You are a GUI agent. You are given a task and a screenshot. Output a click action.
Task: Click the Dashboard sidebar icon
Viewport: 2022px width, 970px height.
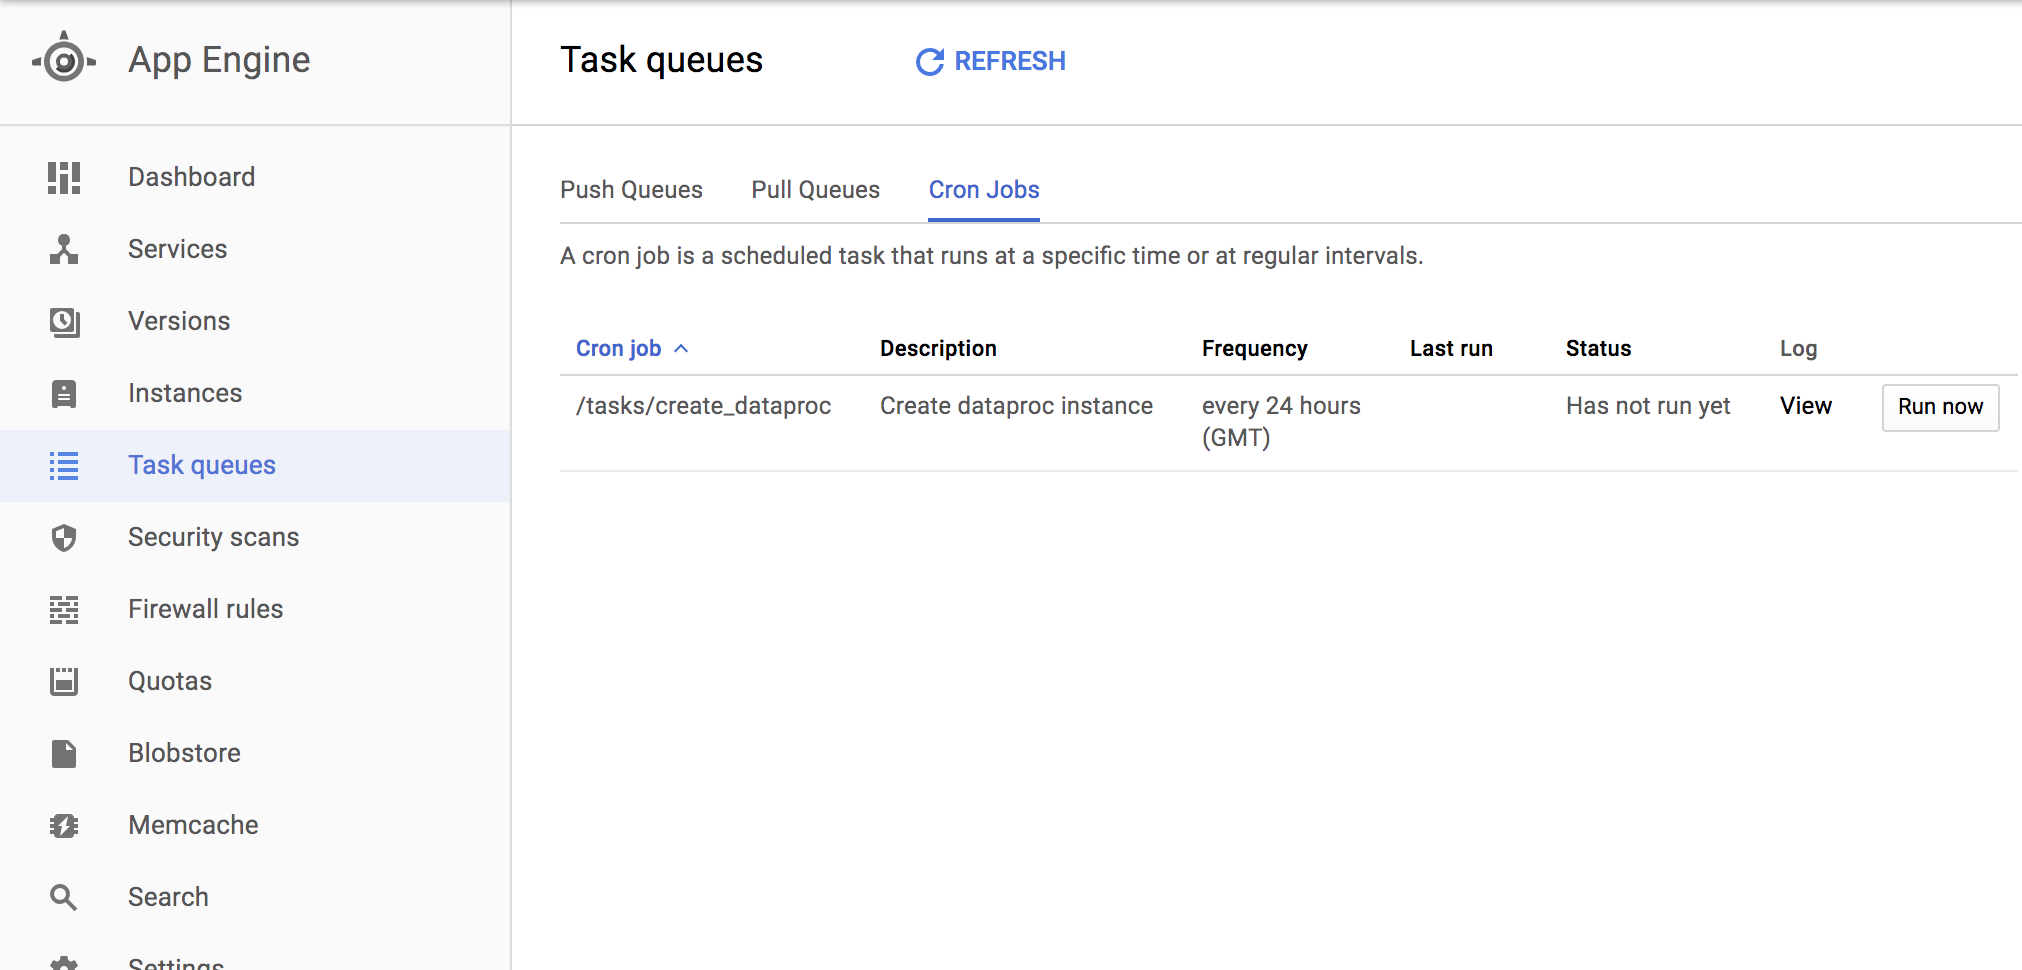click(64, 178)
